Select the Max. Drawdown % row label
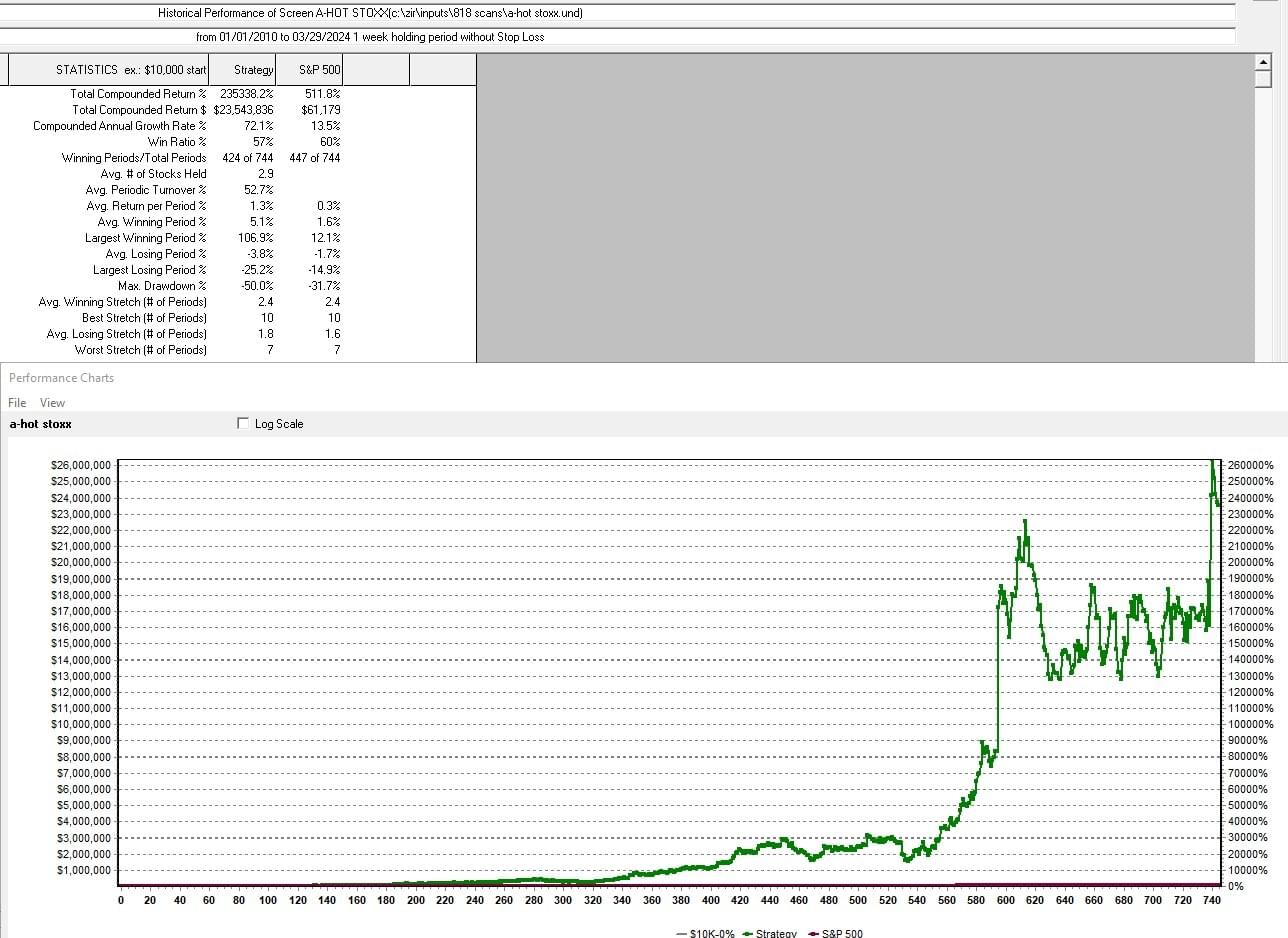The width and height of the screenshot is (1288, 938). click(162, 286)
